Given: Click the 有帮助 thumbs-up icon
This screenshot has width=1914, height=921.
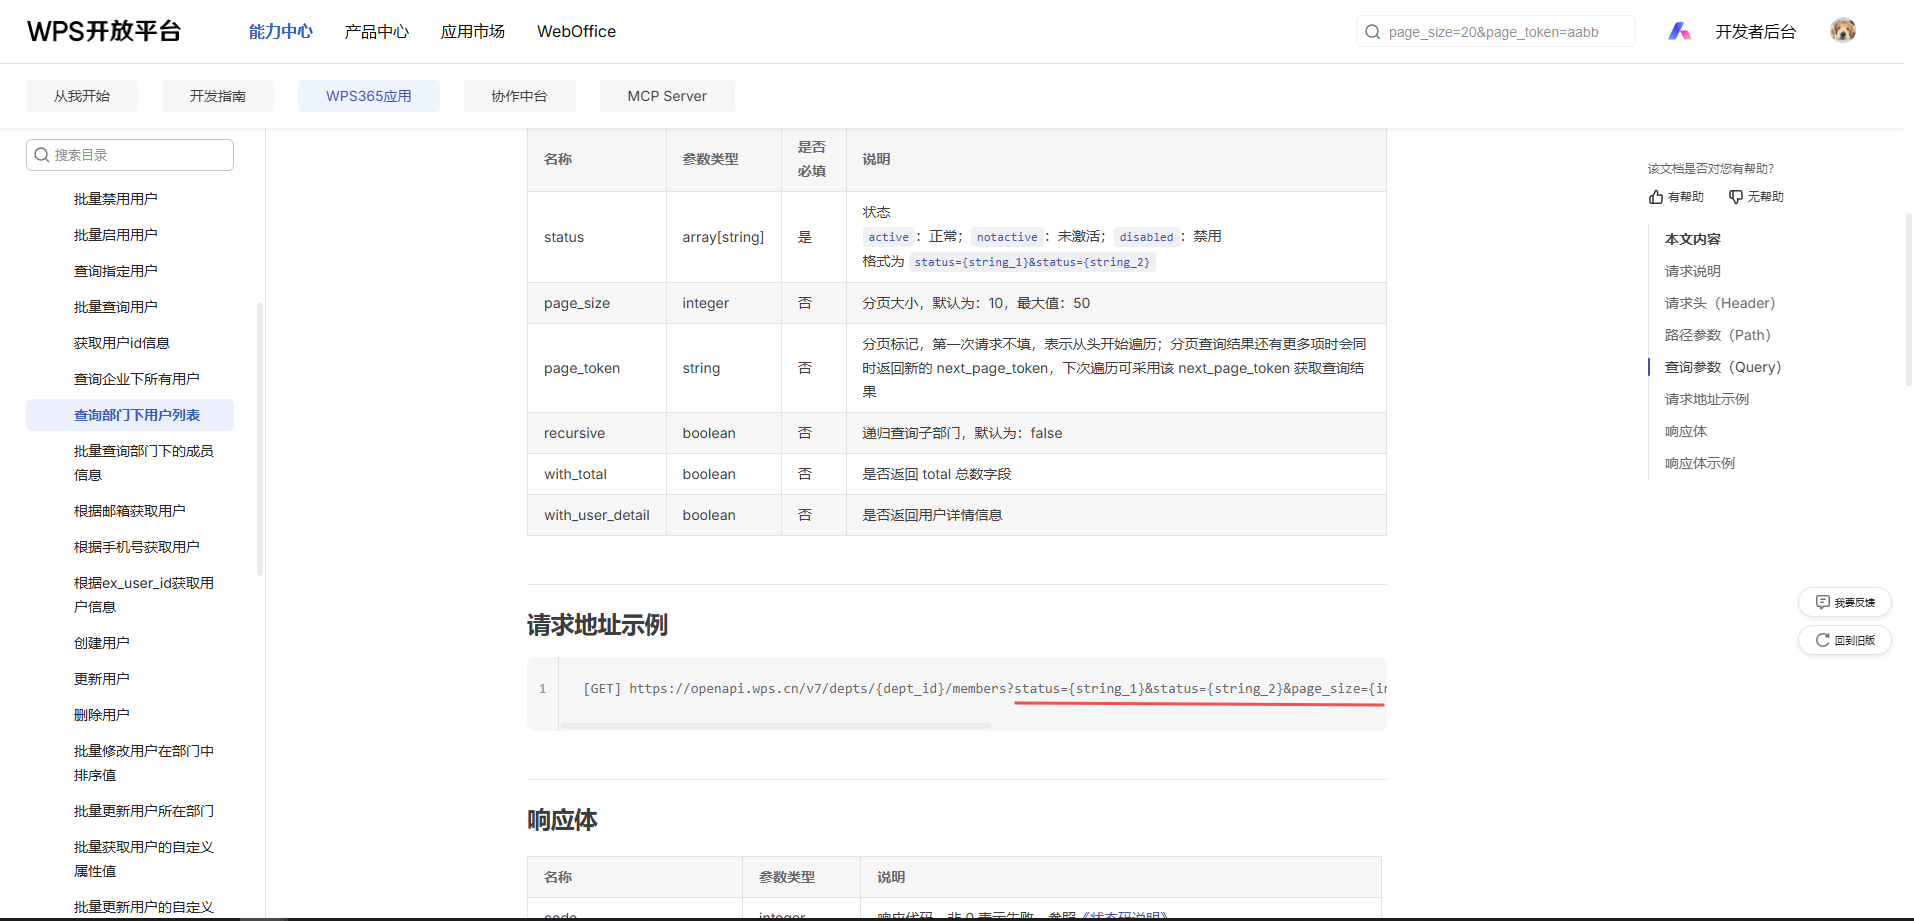Looking at the screenshot, I should pos(1657,197).
